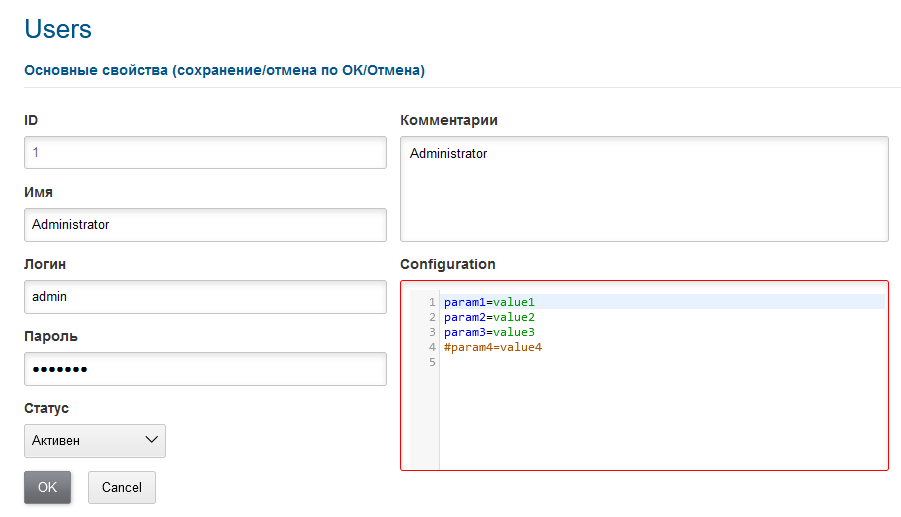
Task: Click the Основные свойства section header
Action: coord(225,71)
